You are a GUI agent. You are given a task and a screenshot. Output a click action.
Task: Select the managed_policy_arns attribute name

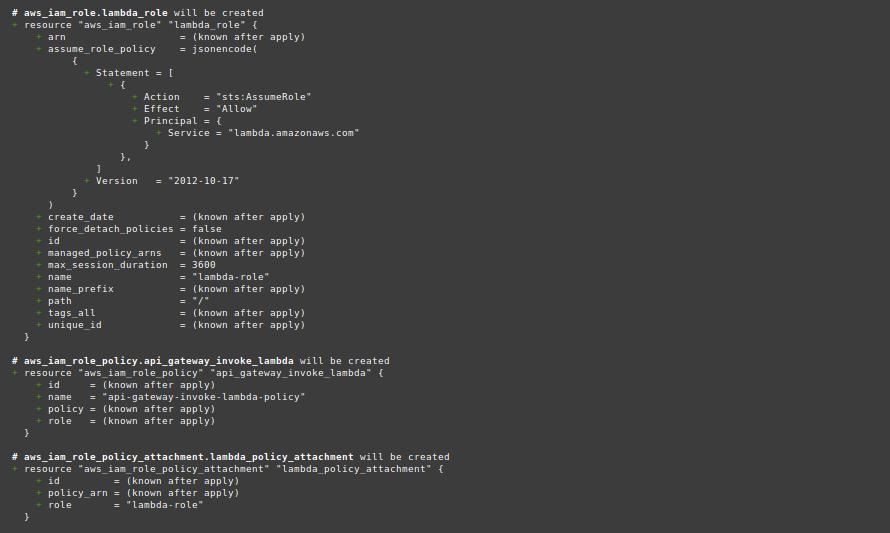[x=105, y=253]
